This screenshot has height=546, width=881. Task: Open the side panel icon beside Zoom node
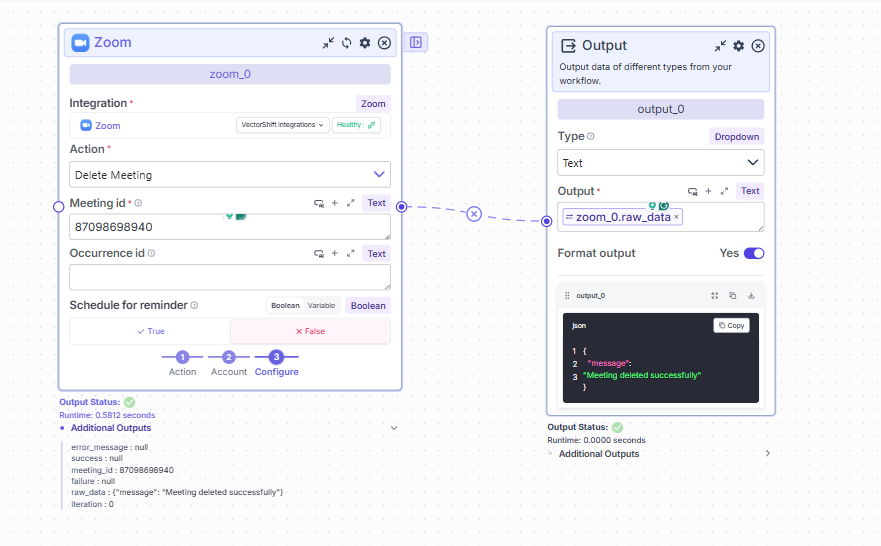(416, 42)
